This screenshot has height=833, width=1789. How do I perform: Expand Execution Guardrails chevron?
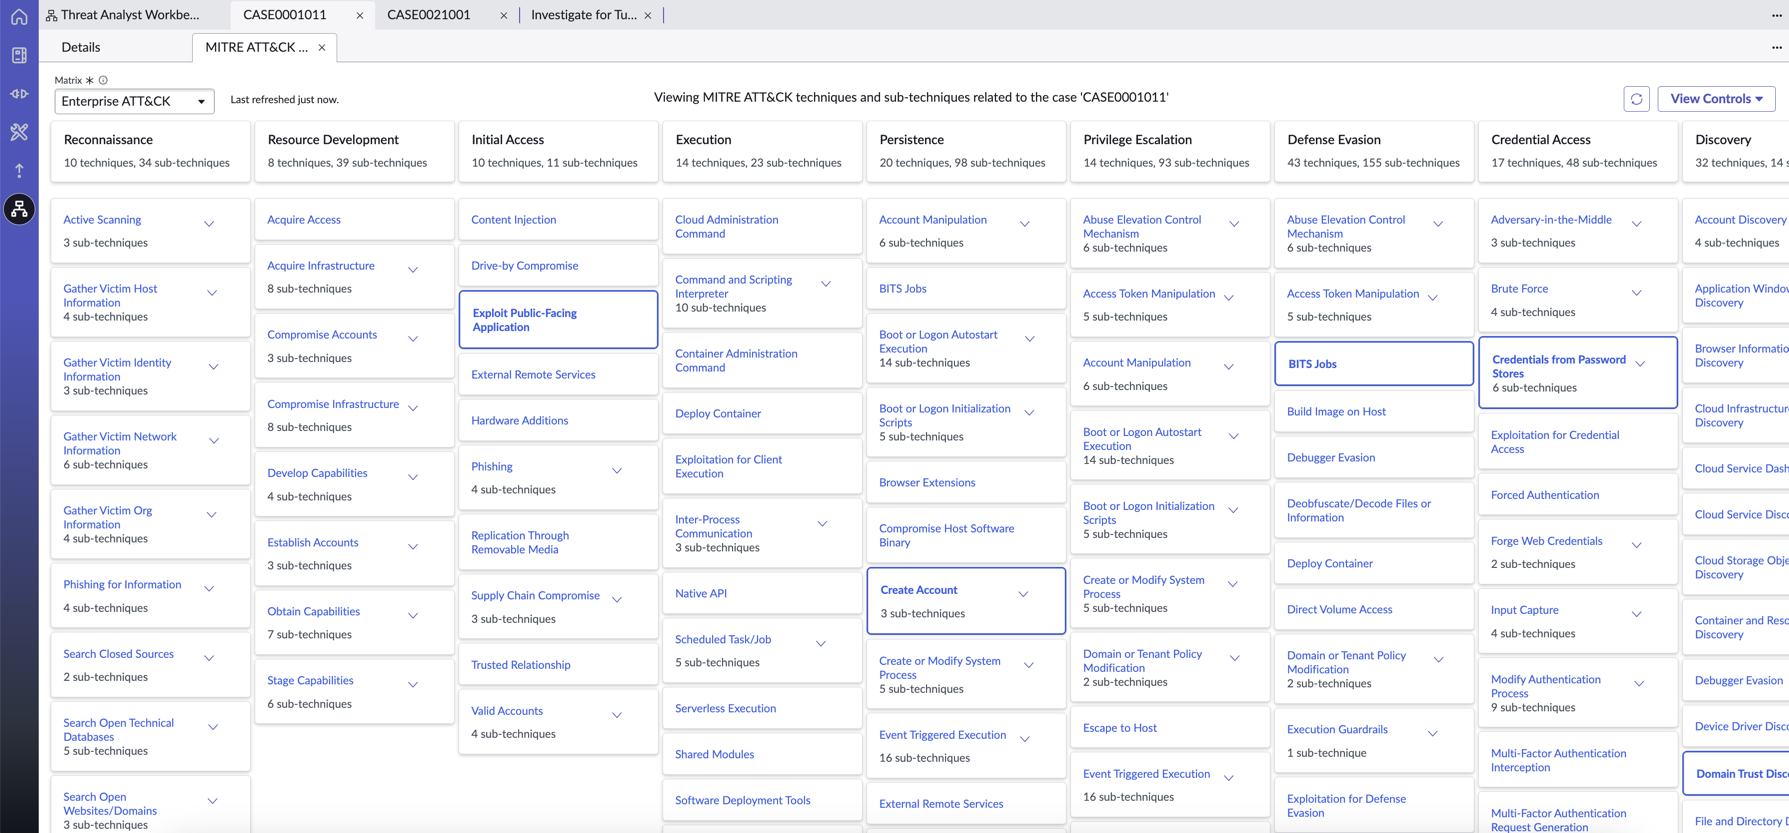click(1433, 734)
